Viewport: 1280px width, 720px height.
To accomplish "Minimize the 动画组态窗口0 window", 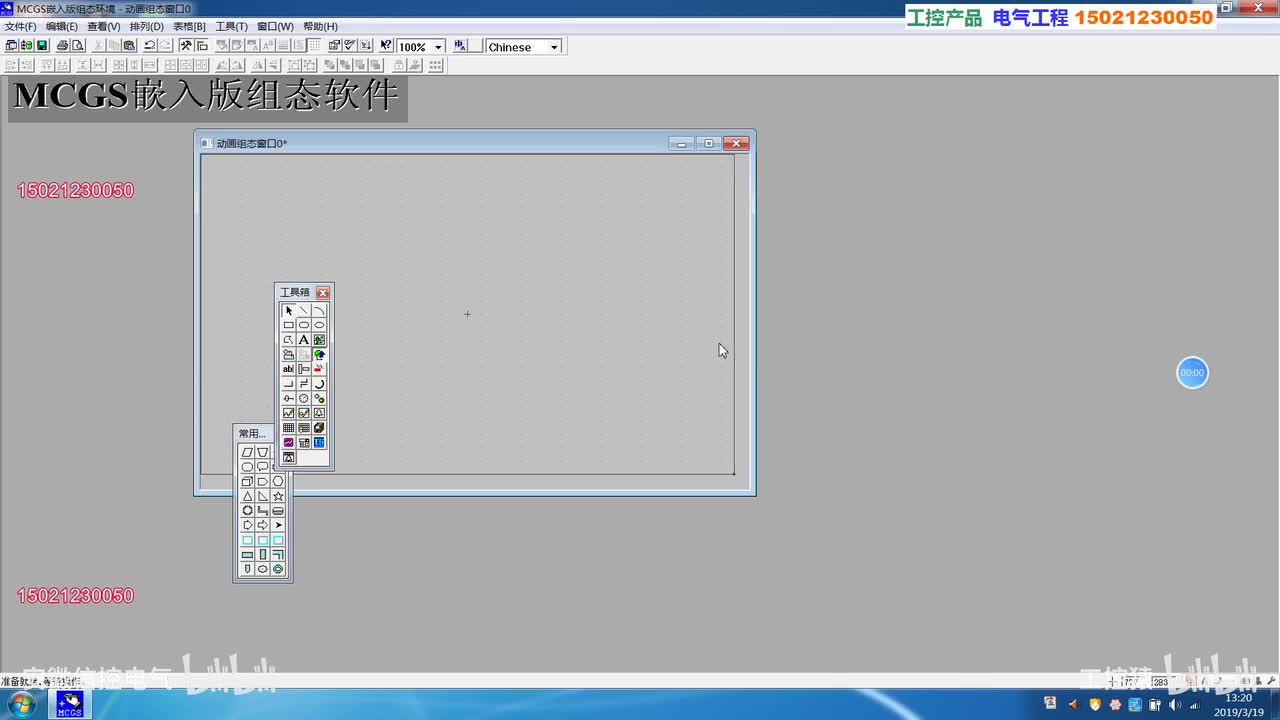I will 682,143.
